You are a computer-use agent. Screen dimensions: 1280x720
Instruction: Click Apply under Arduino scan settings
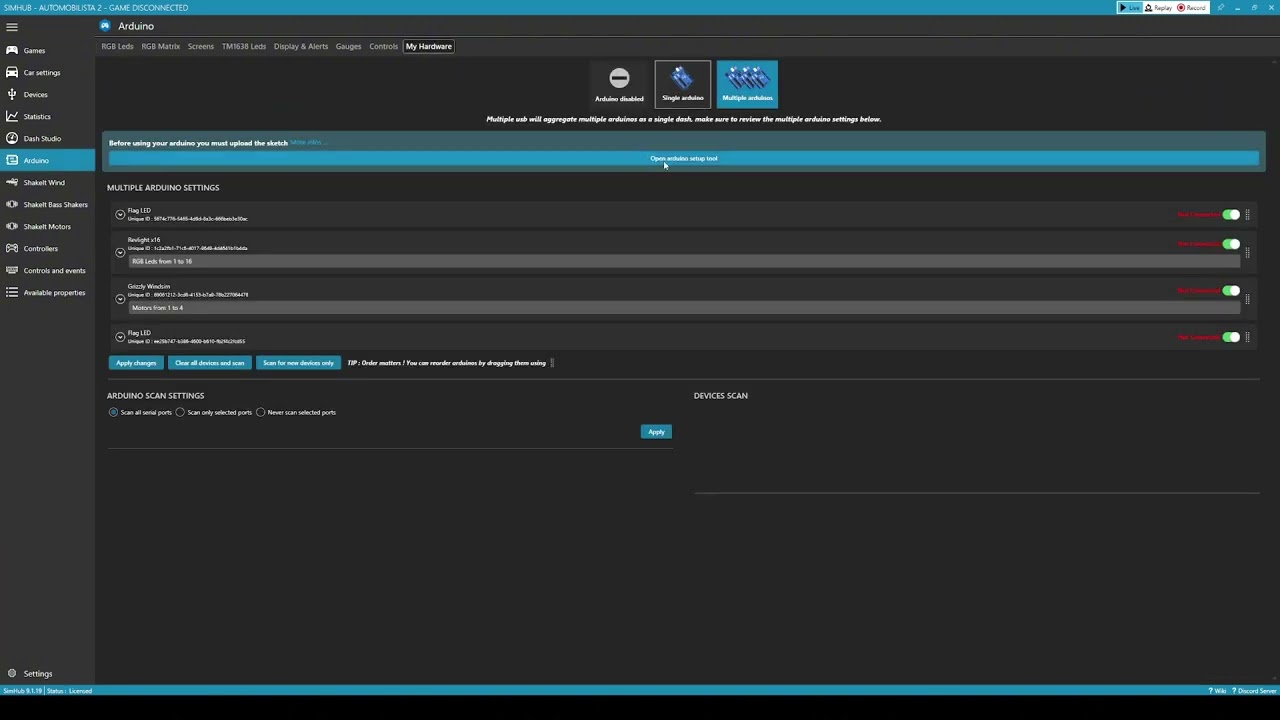(x=656, y=432)
